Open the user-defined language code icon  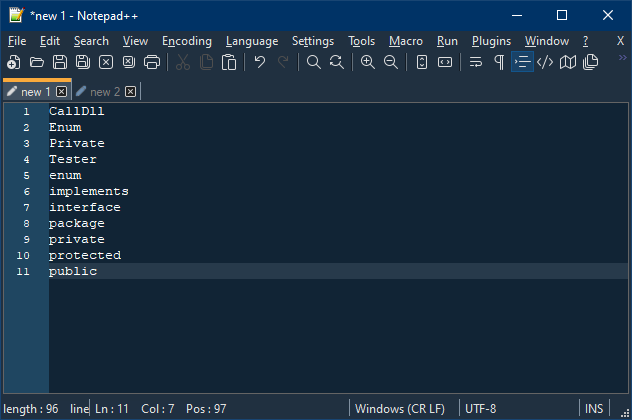click(x=545, y=62)
